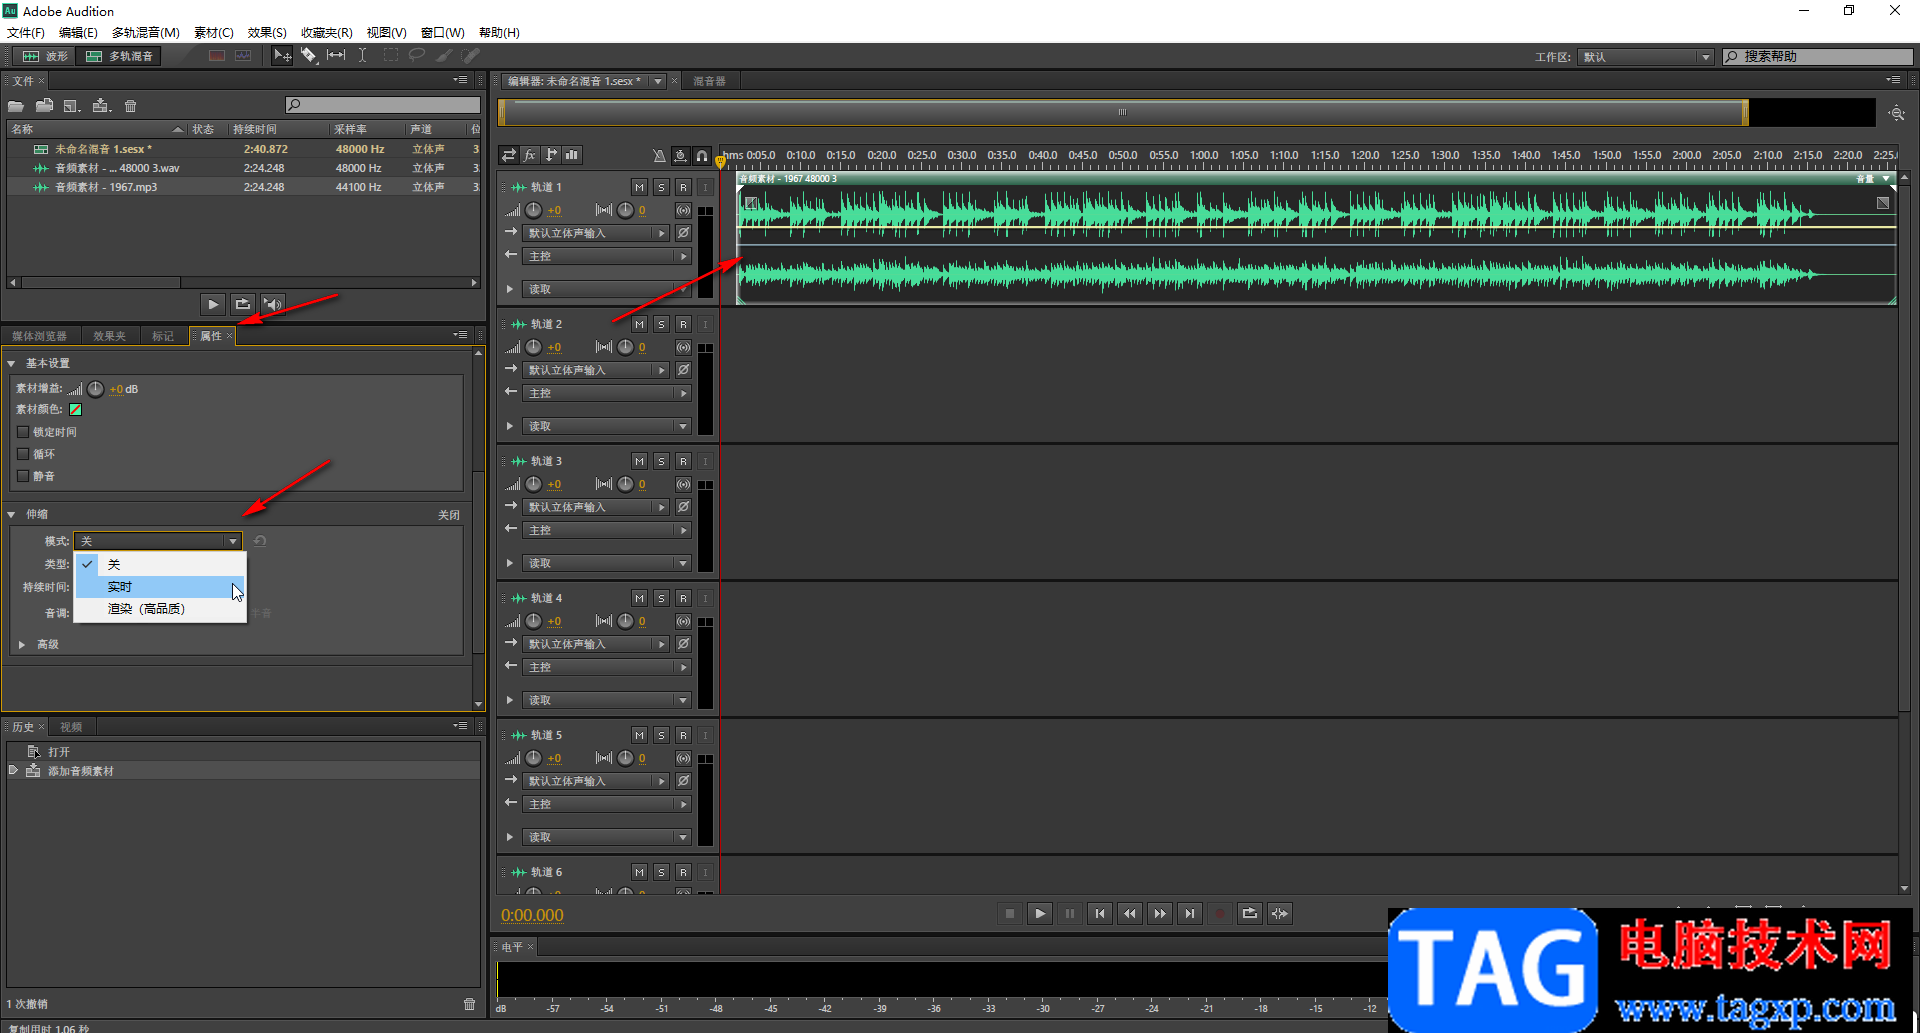This screenshot has height=1033, width=1920.
Task: Click the zoom navigator icon at top right
Action: [1896, 113]
